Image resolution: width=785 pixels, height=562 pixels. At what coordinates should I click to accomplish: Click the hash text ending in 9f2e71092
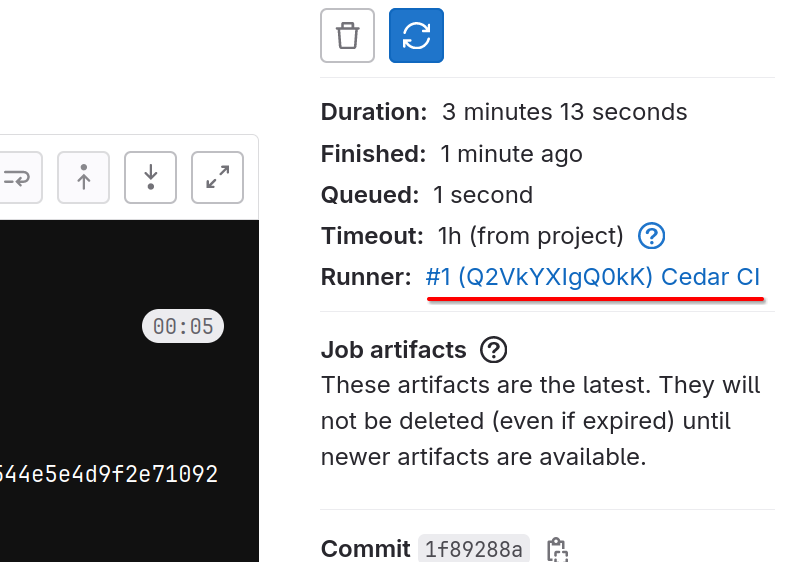[x=109, y=474]
